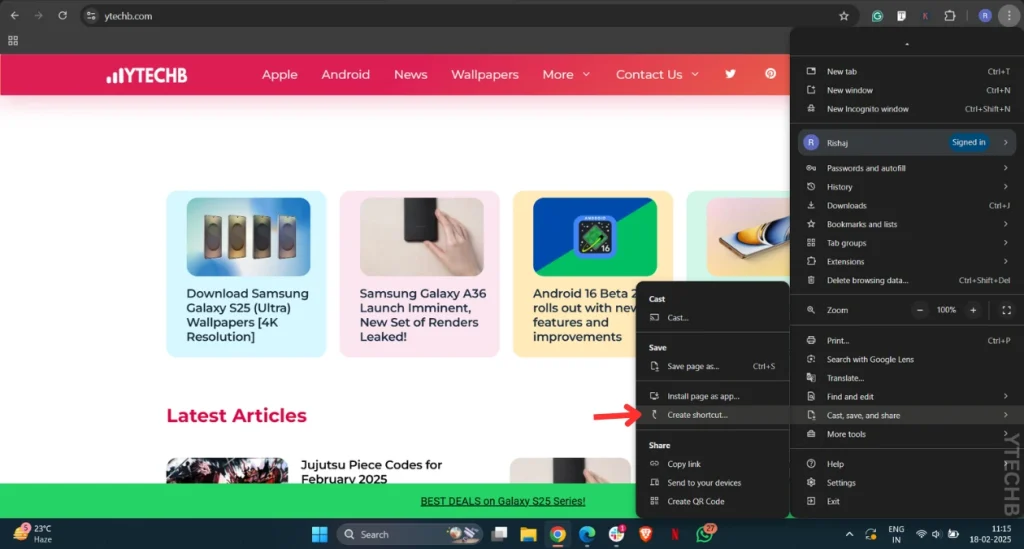The width and height of the screenshot is (1024, 549).
Task: Open Netflix from taskbar
Action: pyautogui.click(x=675, y=535)
